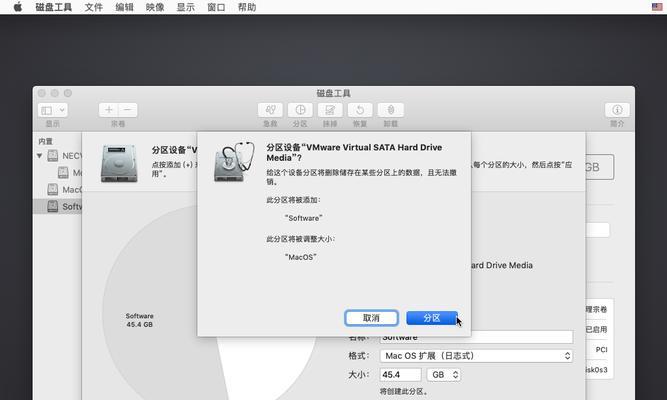Image resolution: width=667 pixels, height=400 pixels.
Task: Open the Apple menu
Action: [17, 7]
